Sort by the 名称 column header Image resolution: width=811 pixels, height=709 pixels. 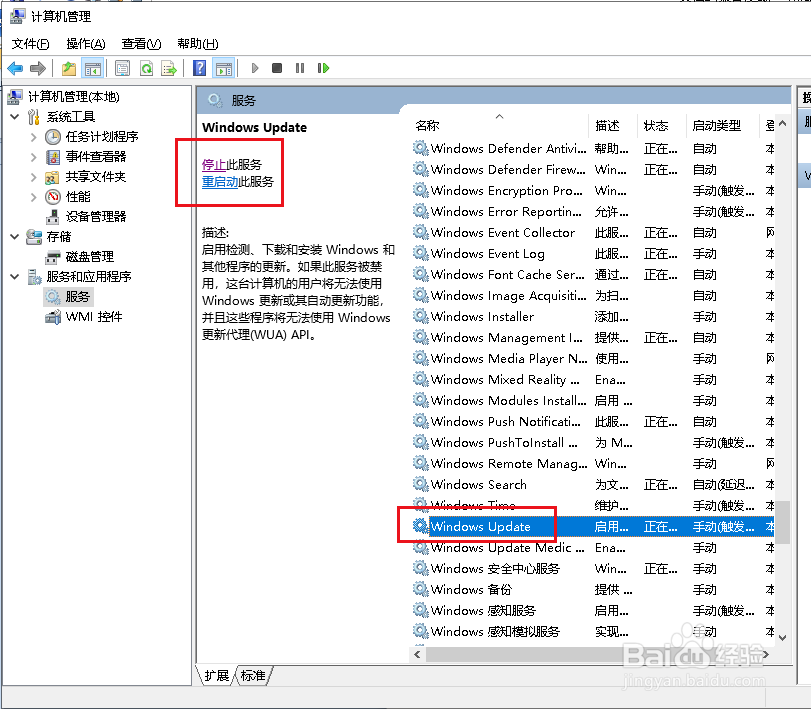tap(499, 126)
